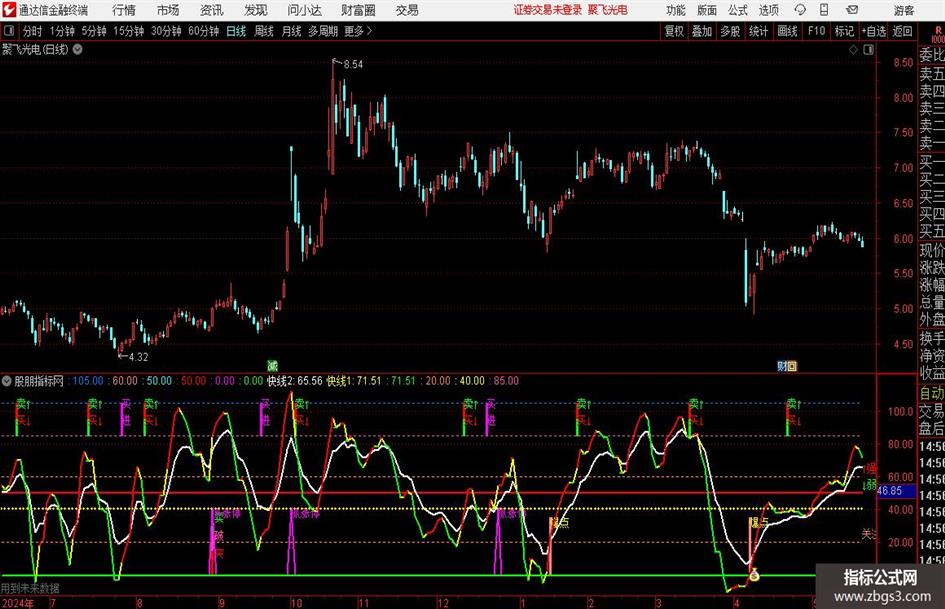Switch to the 15分钟 period tab
Viewport: 945px width, 609px height.
click(129, 31)
